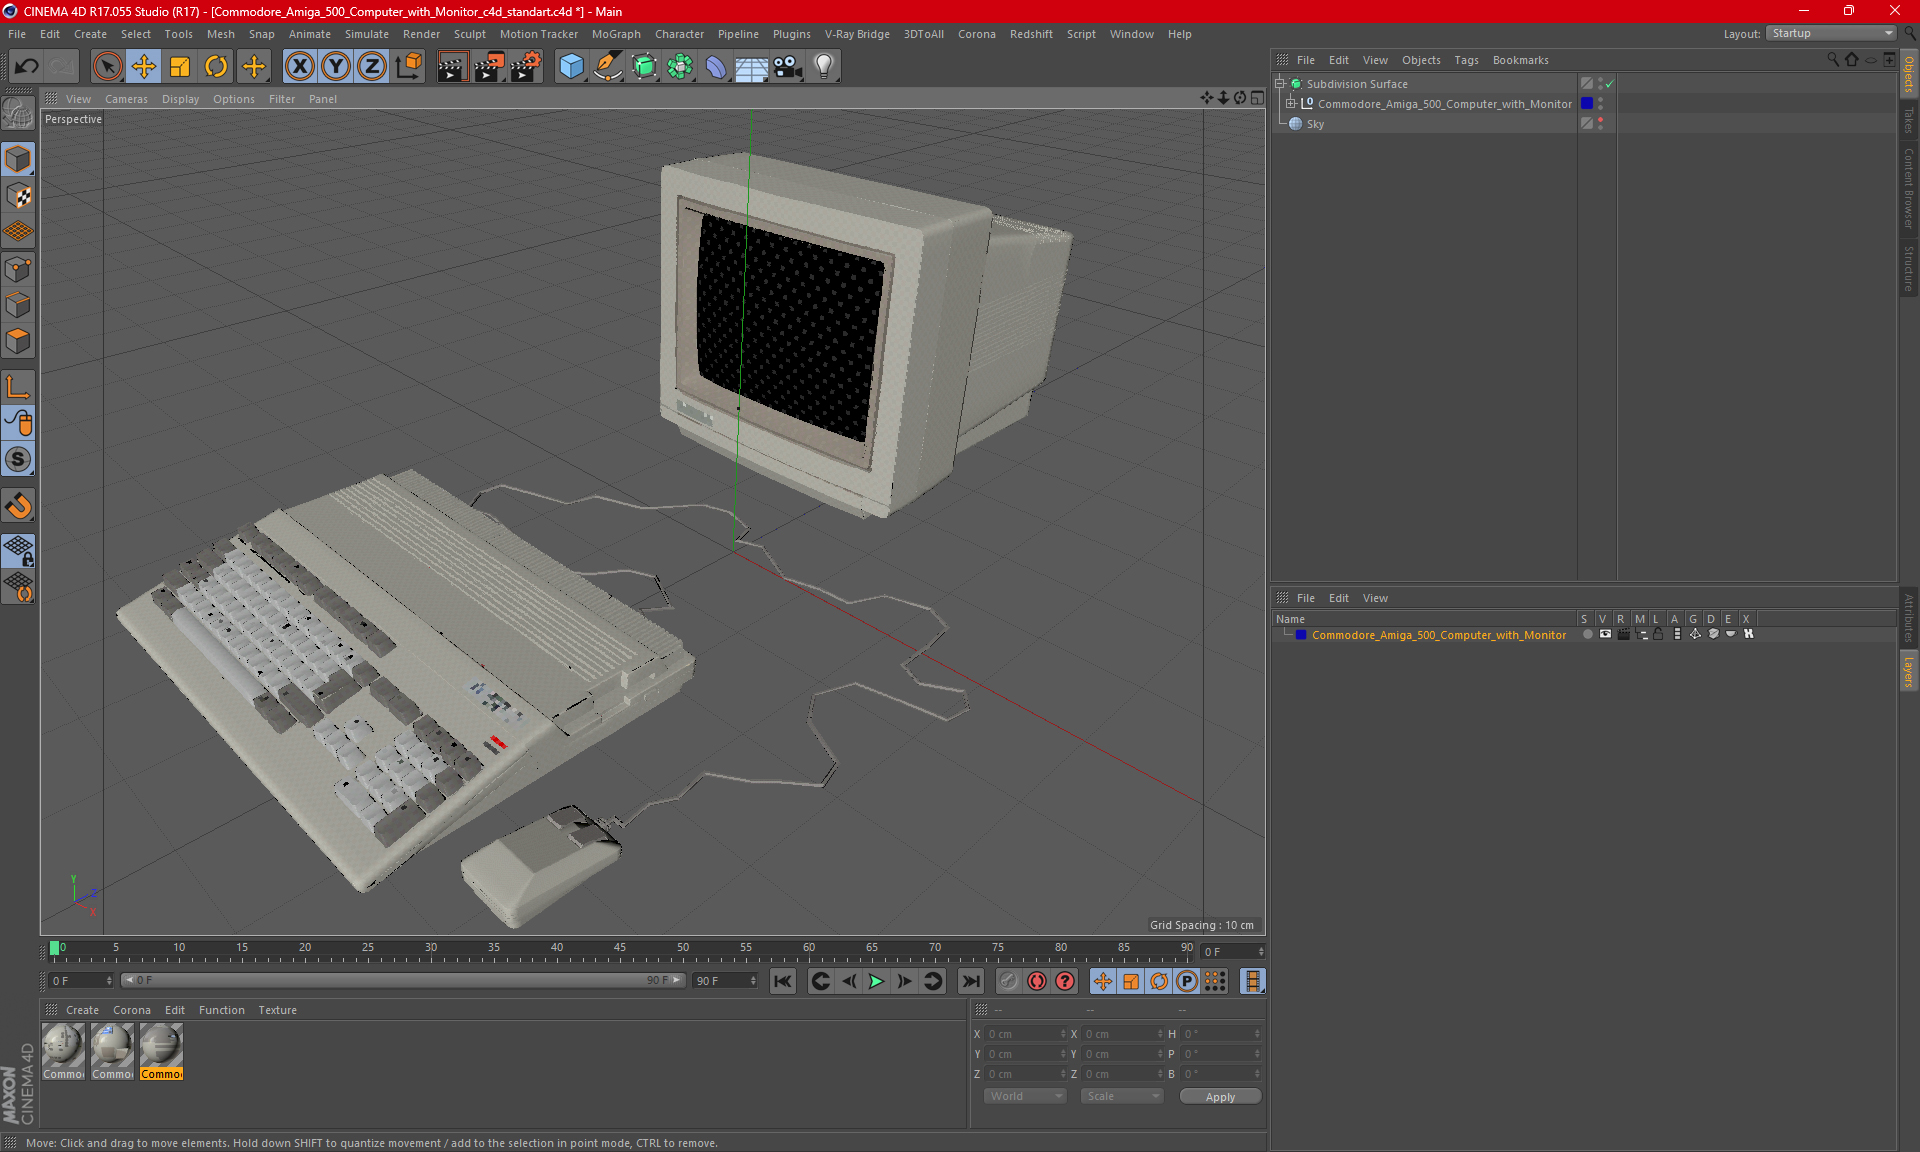Click frame 45 on the timeline ruler

620,948
